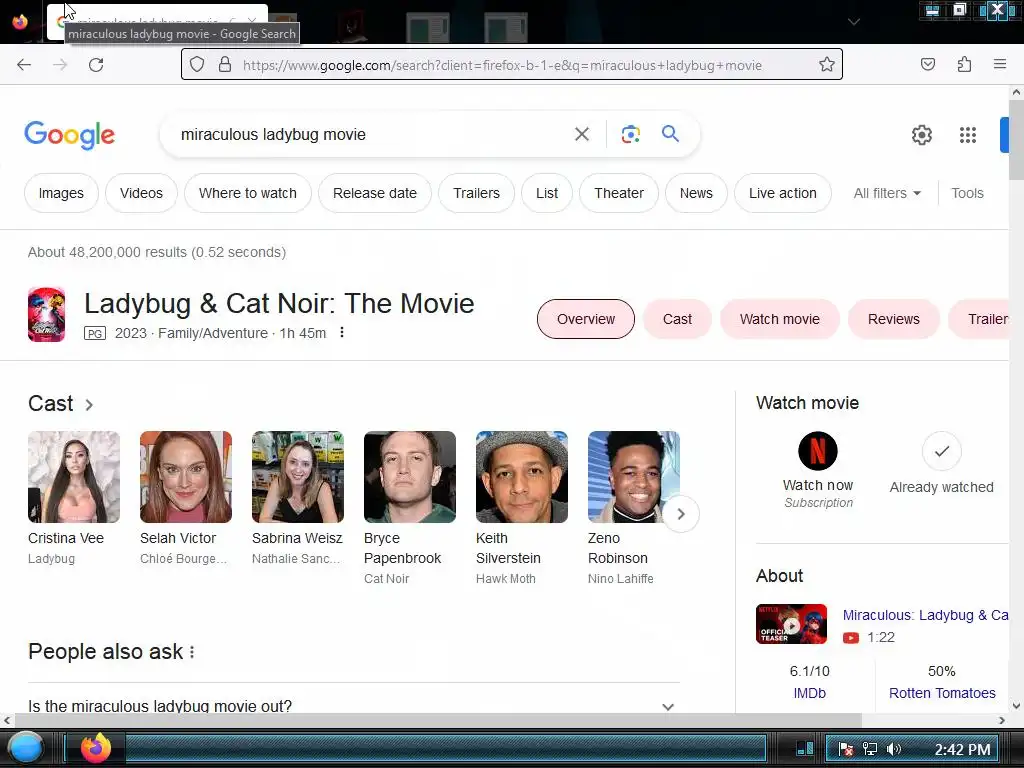Open the Google apps grid icon

coord(968,135)
